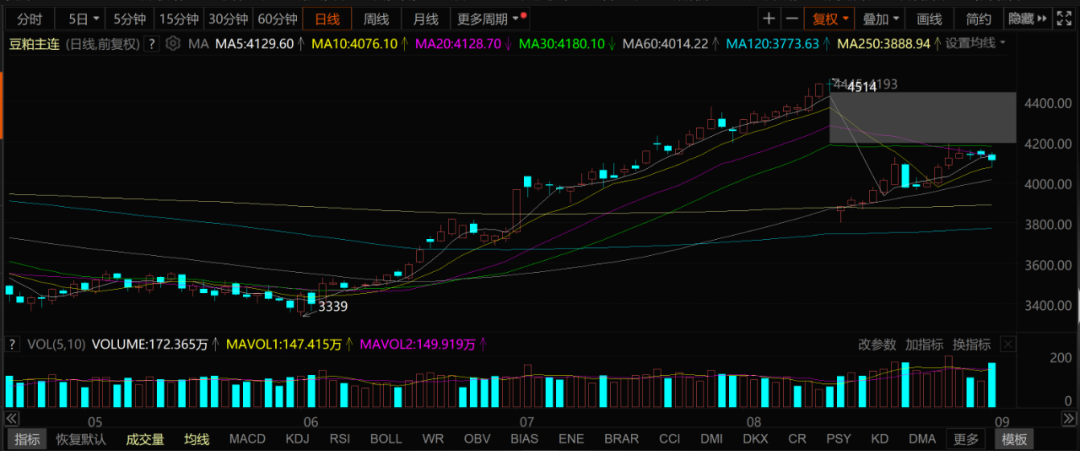Switch to 30分钟 period

227,19
